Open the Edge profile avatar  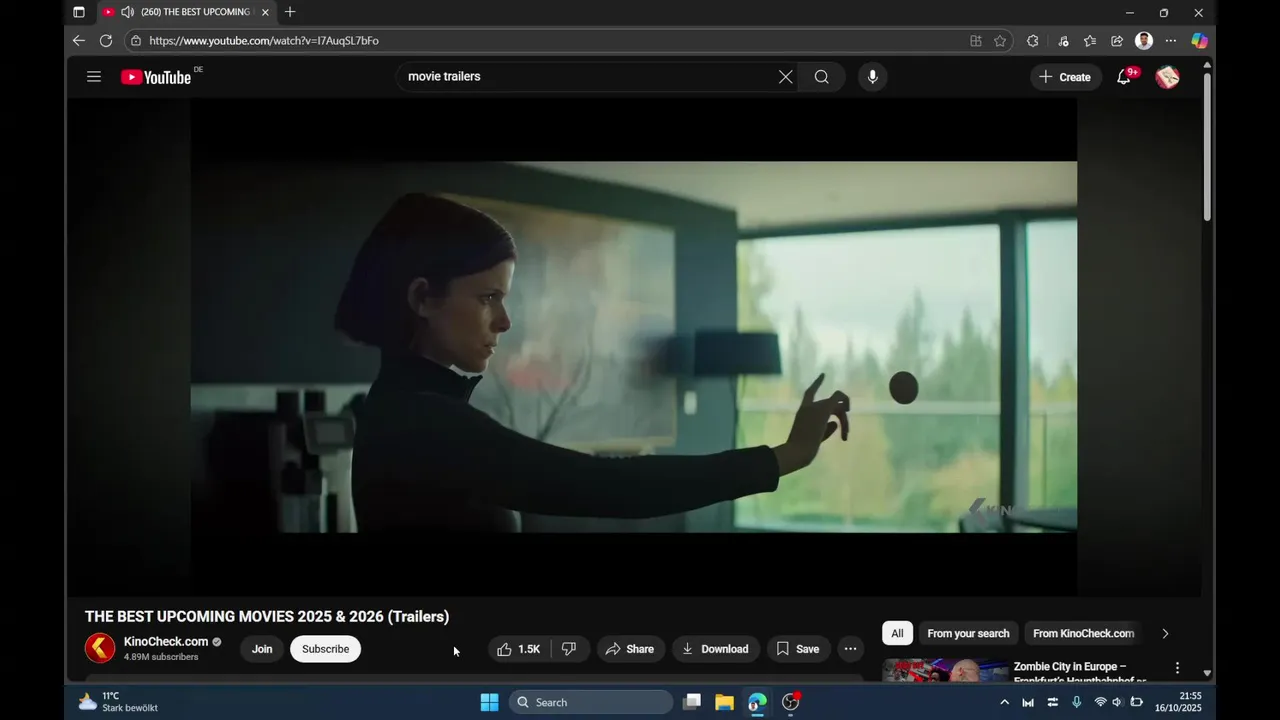pyautogui.click(x=1144, y=41)
